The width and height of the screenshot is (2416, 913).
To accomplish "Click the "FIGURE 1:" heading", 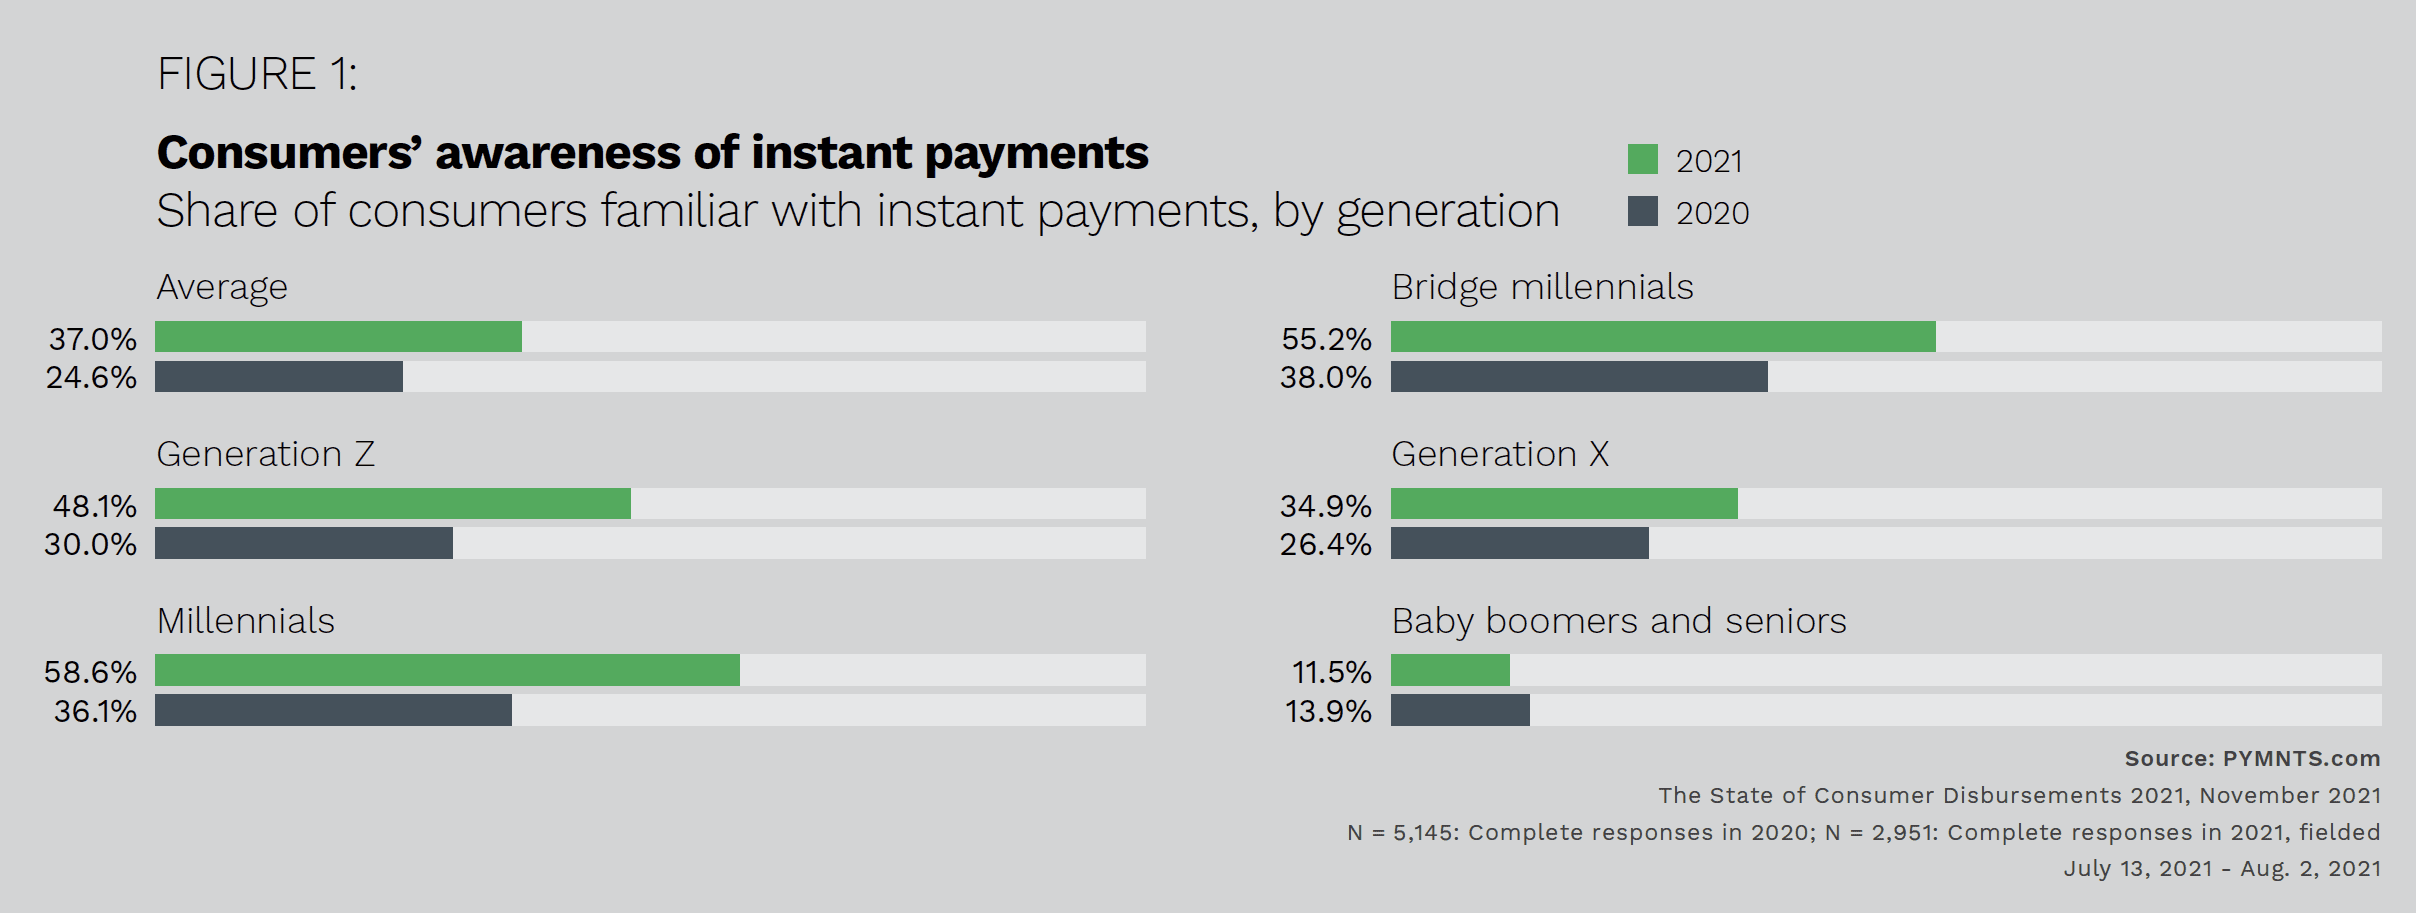I will pyautogui.click(x=257, y=74).
